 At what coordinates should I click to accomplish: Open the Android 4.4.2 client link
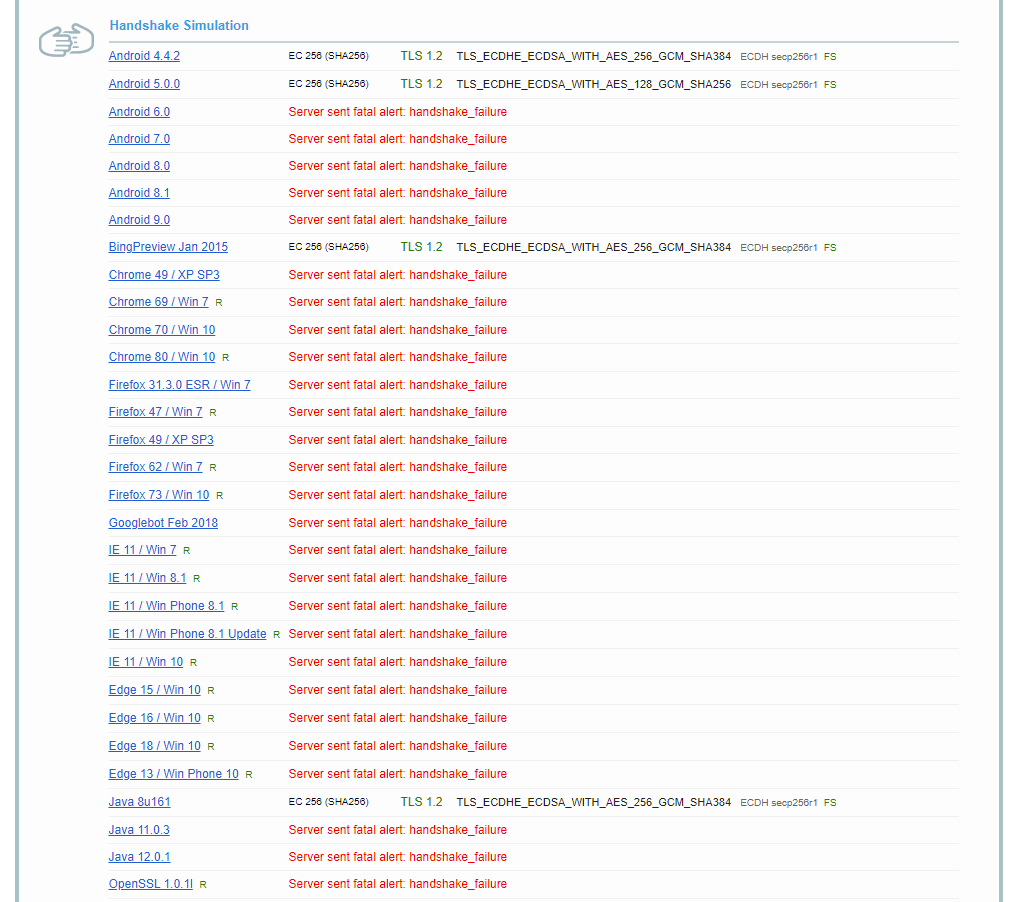click(144, 56)
